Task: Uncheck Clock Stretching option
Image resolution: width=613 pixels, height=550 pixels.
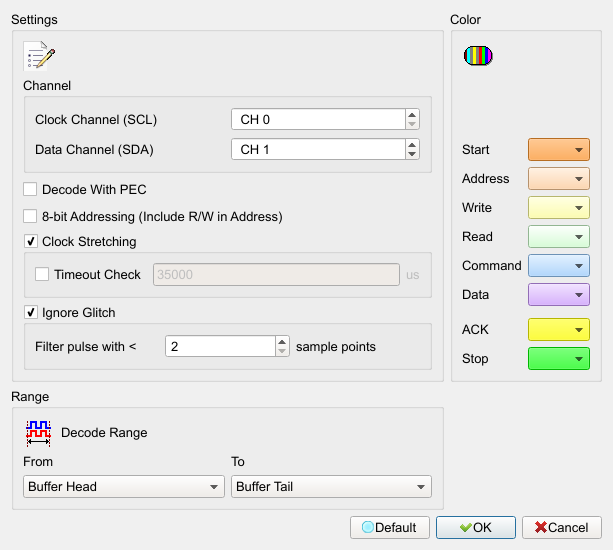Action: (30, 241)
